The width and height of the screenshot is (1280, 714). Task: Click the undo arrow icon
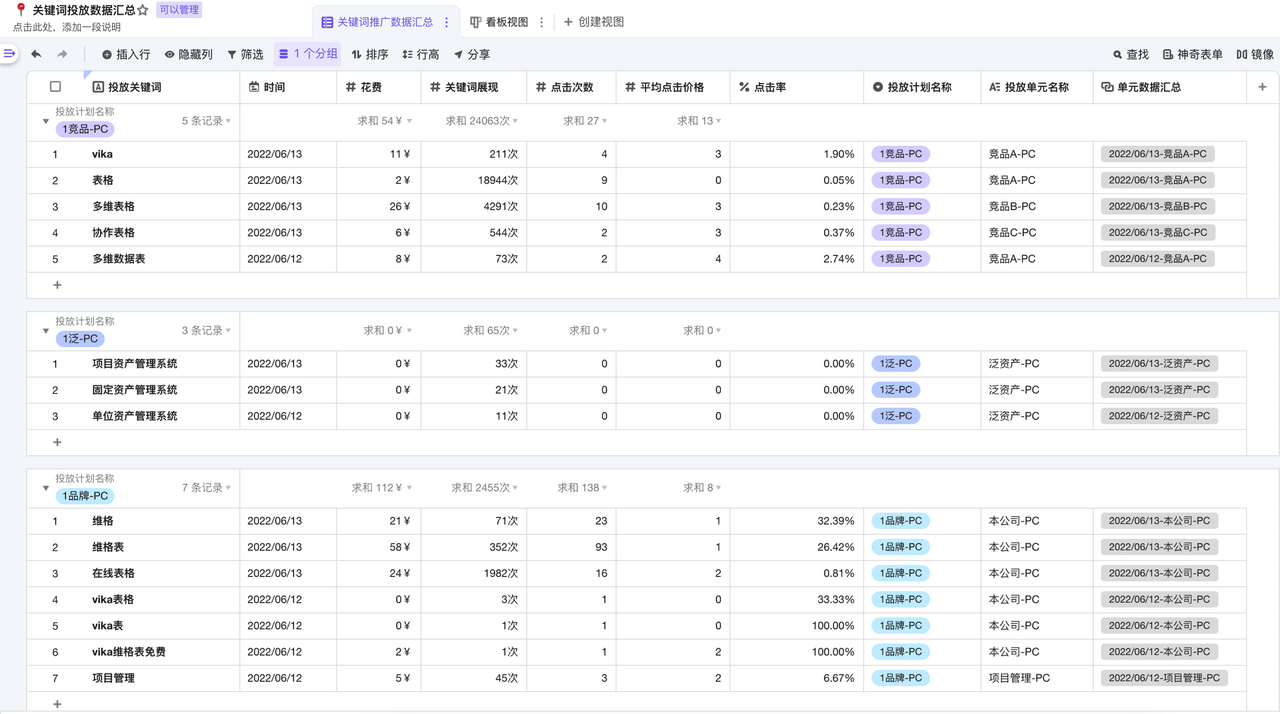[x=37, y=54]
